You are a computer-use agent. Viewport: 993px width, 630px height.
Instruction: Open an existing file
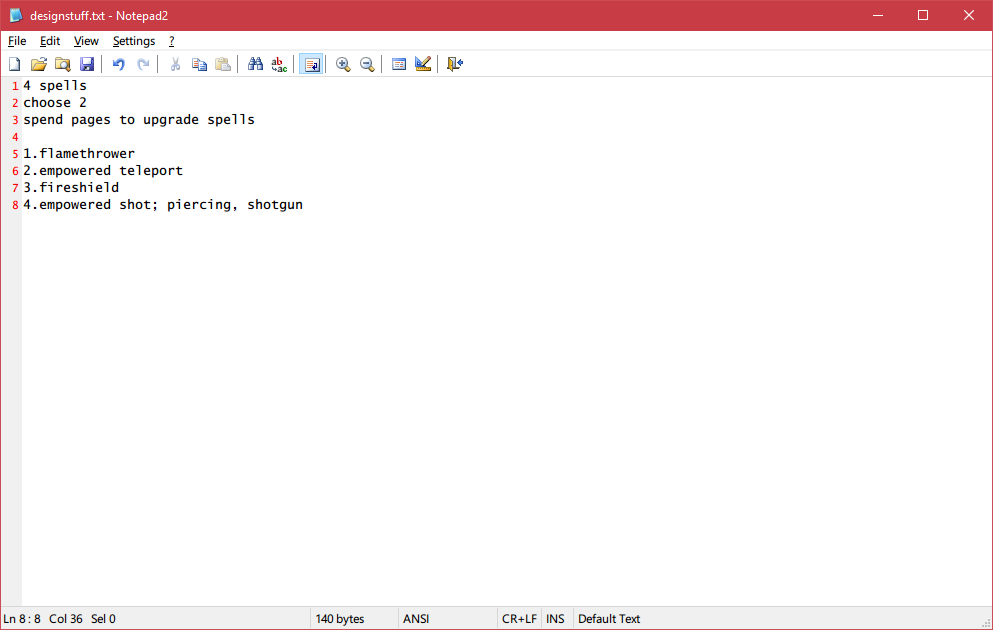click(x=38, y=63)
